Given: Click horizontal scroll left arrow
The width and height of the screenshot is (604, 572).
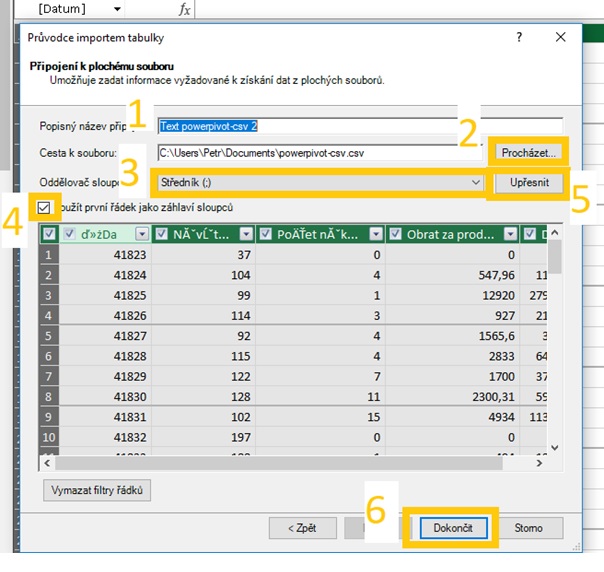Looking at the screenshot, I should [x=47, y=463].
